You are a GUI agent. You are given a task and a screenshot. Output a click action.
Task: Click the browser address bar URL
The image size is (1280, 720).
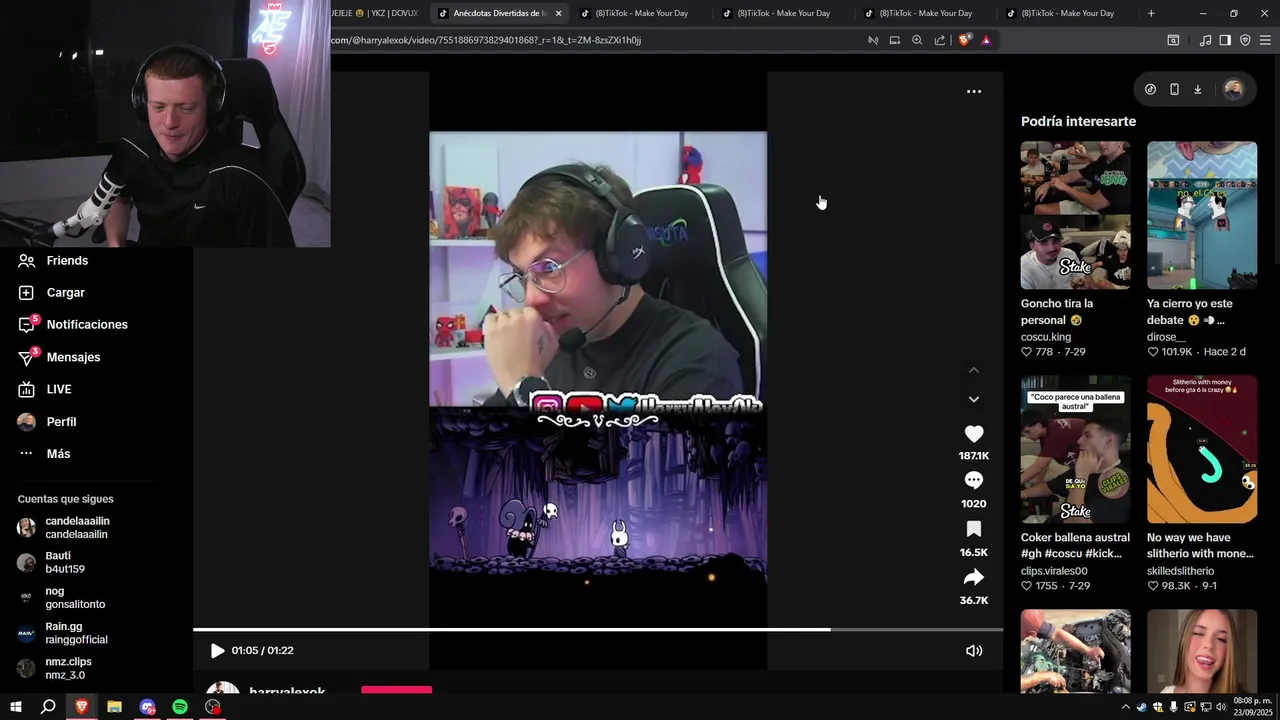[486, 40]
